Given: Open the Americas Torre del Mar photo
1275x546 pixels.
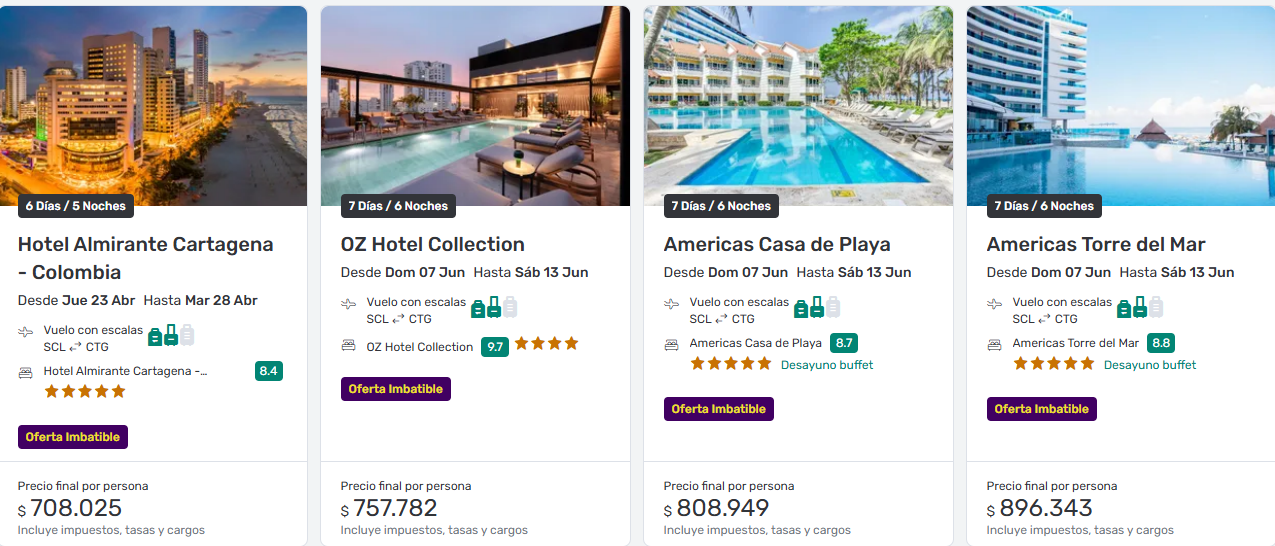Looking at the screenshot, I should (1120, 100).
